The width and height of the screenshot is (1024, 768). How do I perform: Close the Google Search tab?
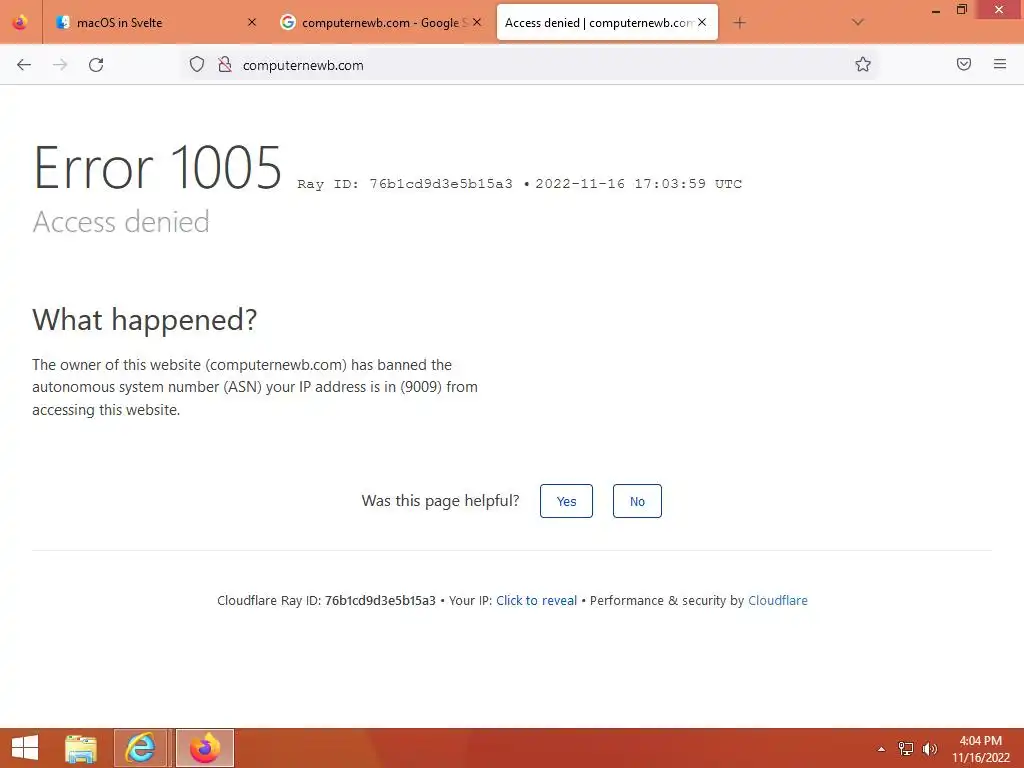tap(477, 22)
